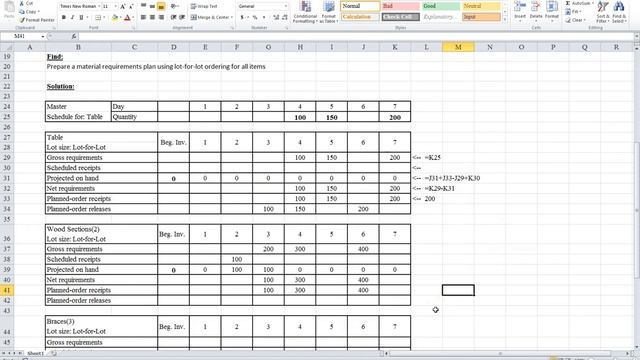Toggle Underline formatting
This screenshot has width=640, height=360.
click(81, 18)
